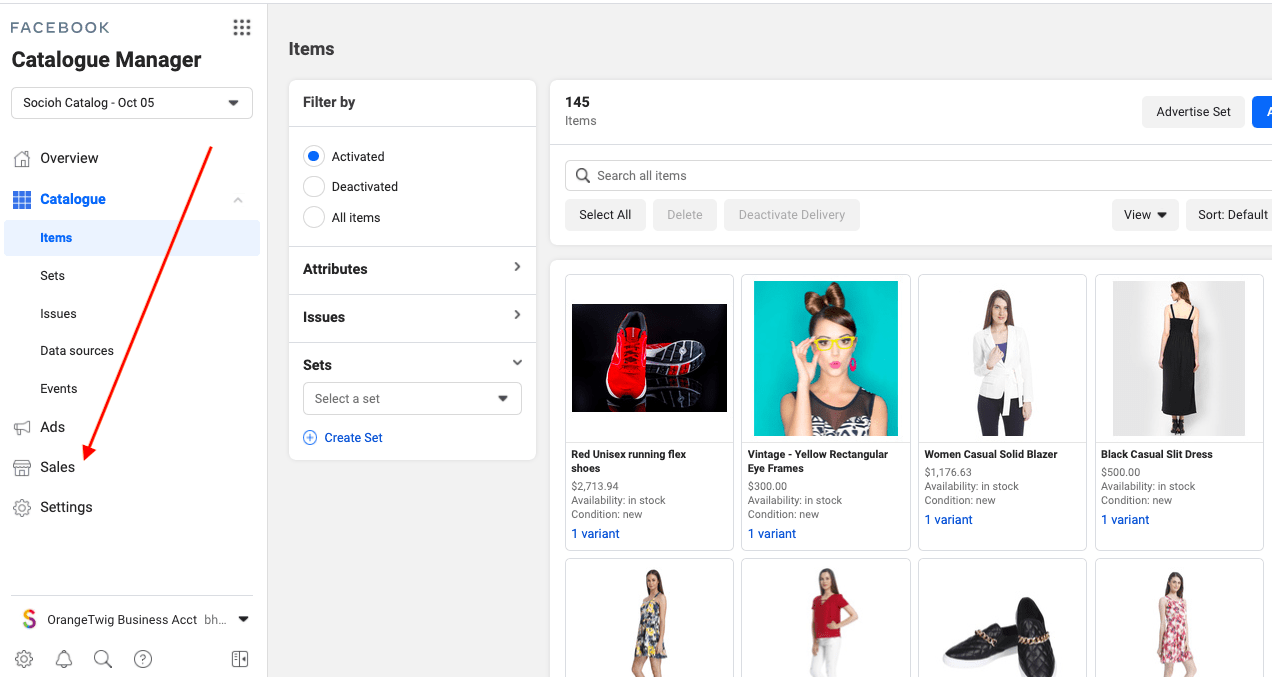Image resolution: width=1272 pixels, height=677 pixels.
Task: Open the help question mark icon
Action: click(143, 659)
